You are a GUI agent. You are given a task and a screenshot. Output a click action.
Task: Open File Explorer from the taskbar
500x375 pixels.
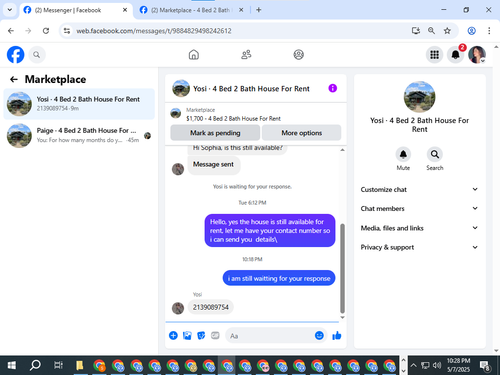79,365
